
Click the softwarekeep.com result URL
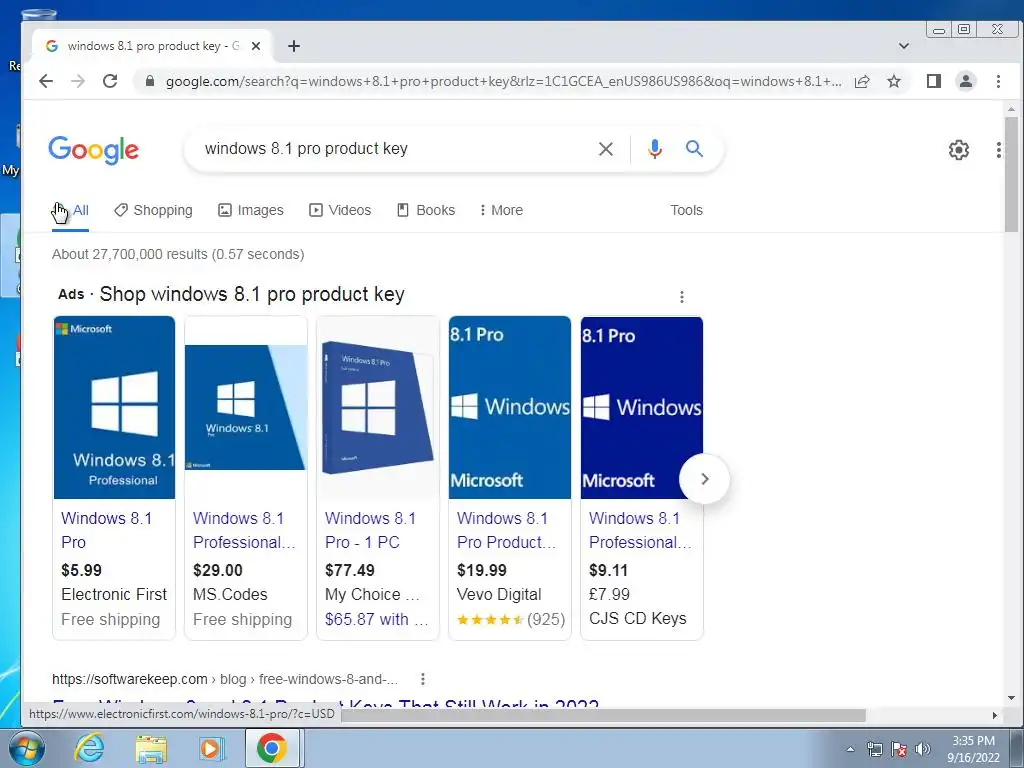[225, 679]
